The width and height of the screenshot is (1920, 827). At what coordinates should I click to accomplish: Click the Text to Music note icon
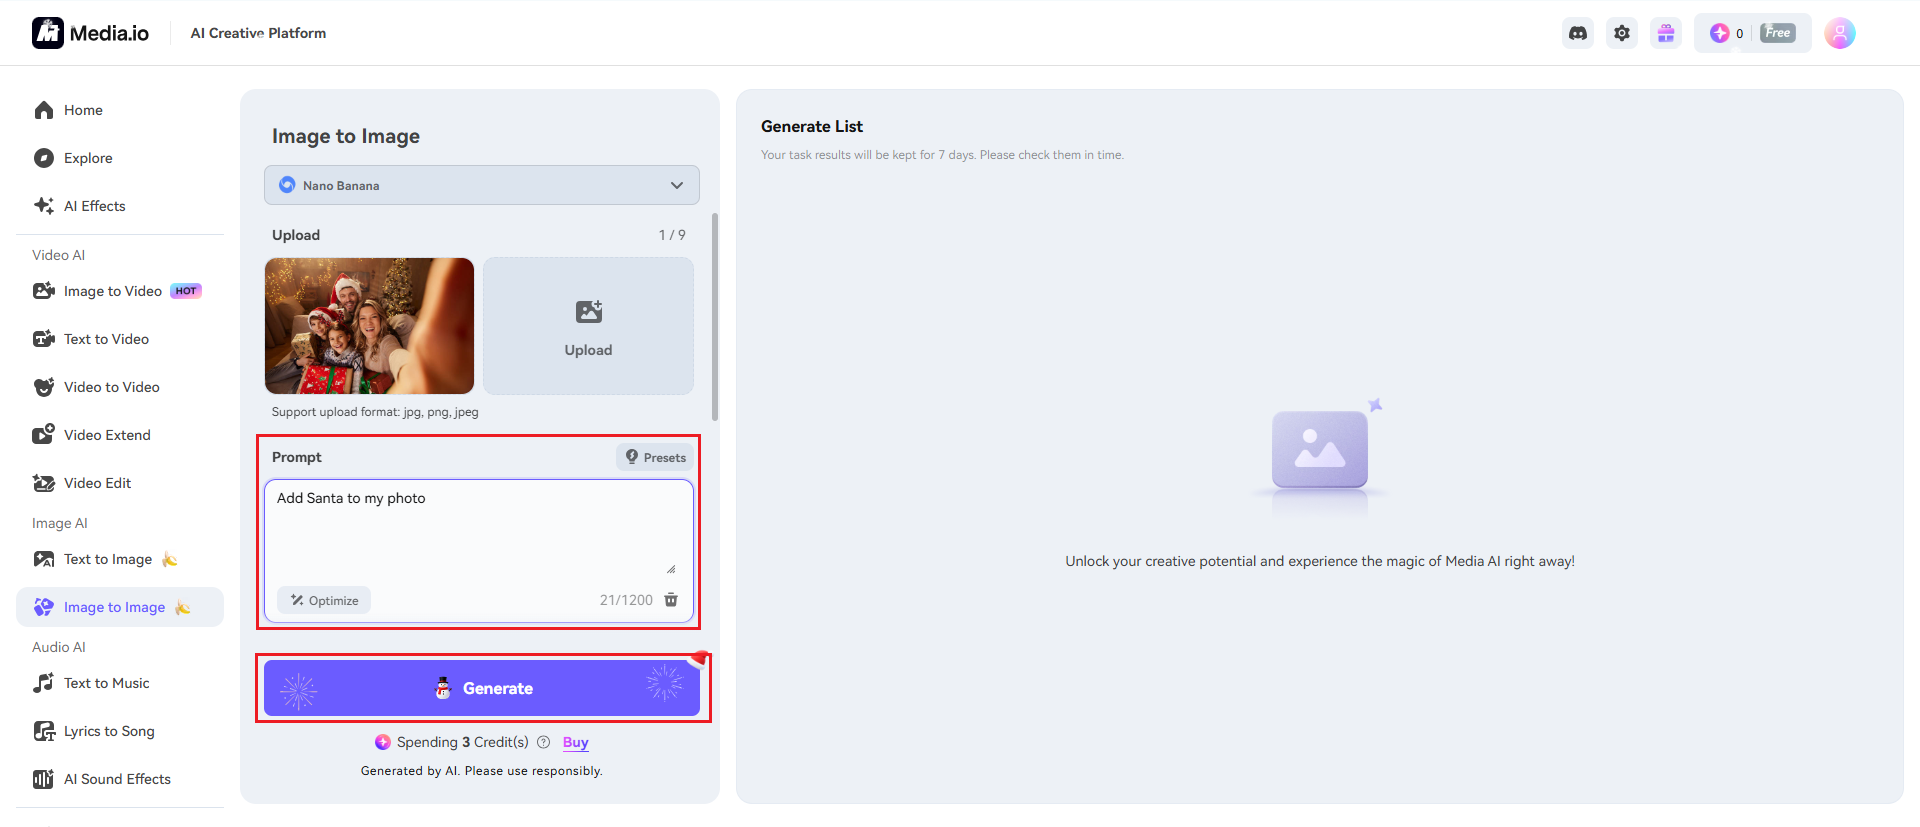[x=44, y=683]
